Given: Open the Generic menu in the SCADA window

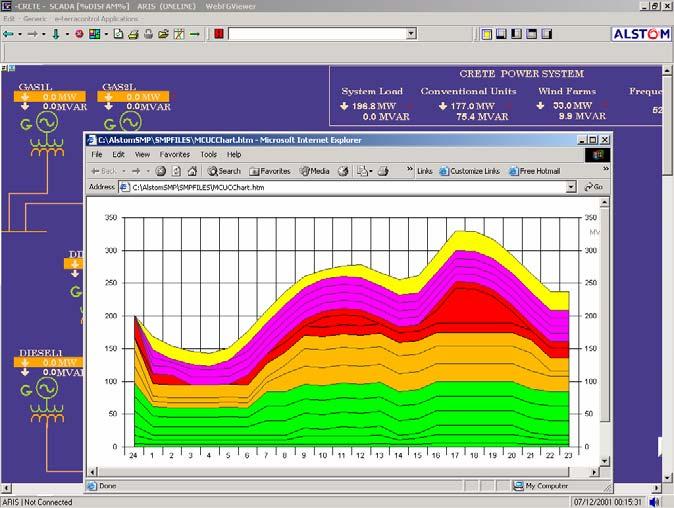Looking at the screenshot, I should [x=35, y=19].
